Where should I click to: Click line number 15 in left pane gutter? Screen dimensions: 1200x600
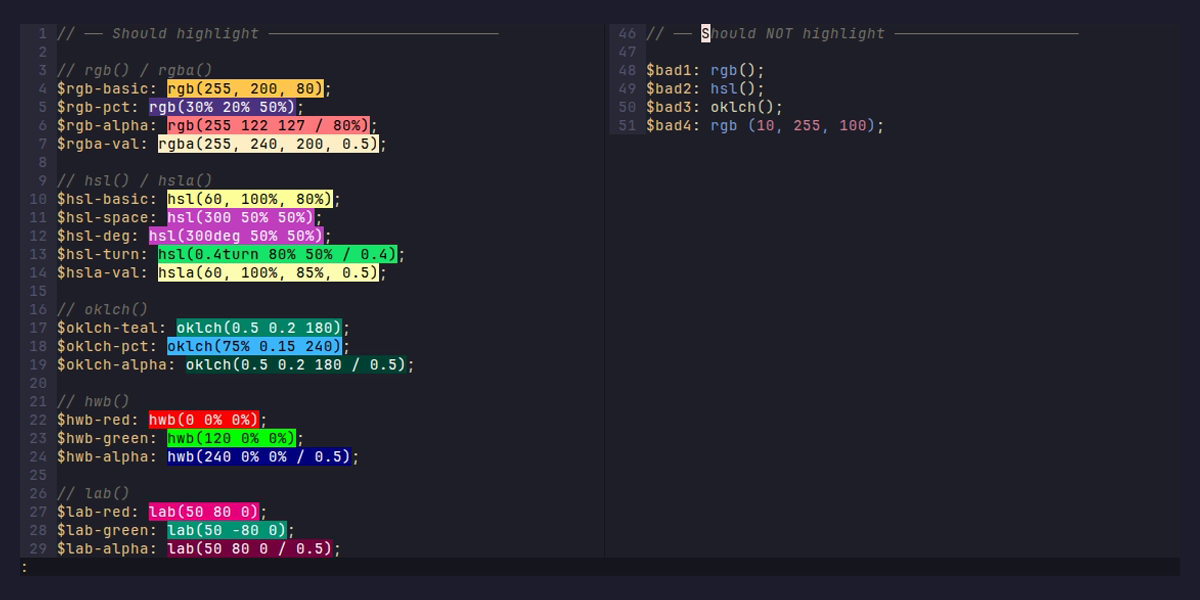[38, 291]
